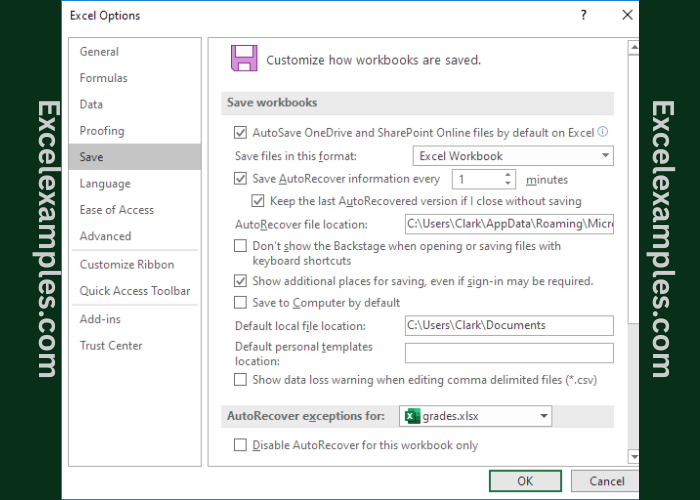This screenshot has height=500, width=700.
Task: Decrease AutoRecover minutes with down arrow
Action: 508,184
